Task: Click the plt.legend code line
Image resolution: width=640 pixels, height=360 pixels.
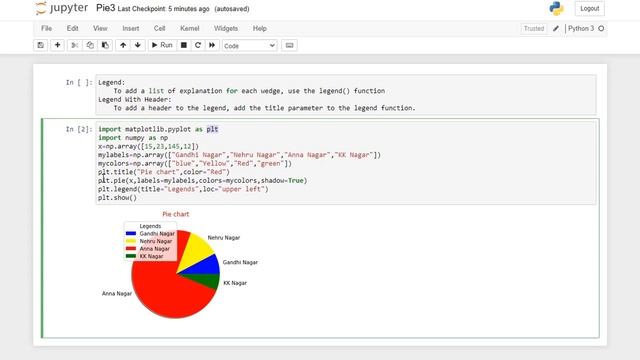Action: (x=183, y=189)
